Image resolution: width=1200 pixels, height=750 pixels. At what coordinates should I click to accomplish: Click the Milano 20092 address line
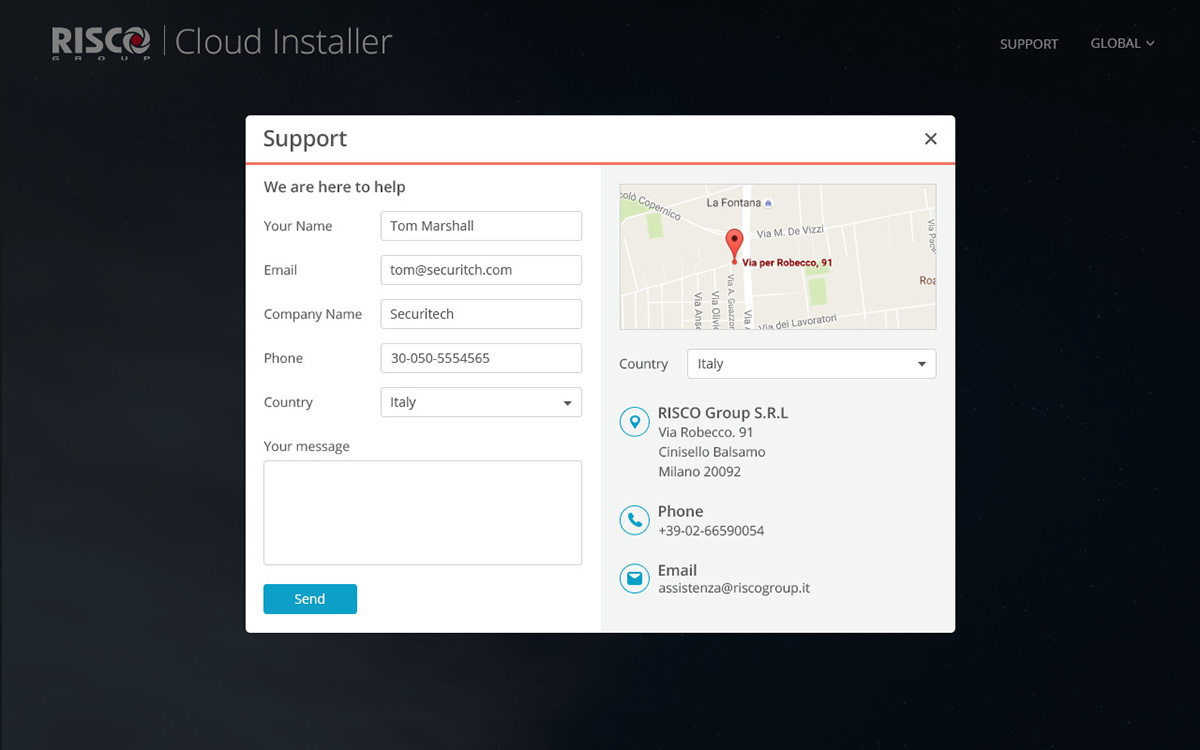pos(700,472)
